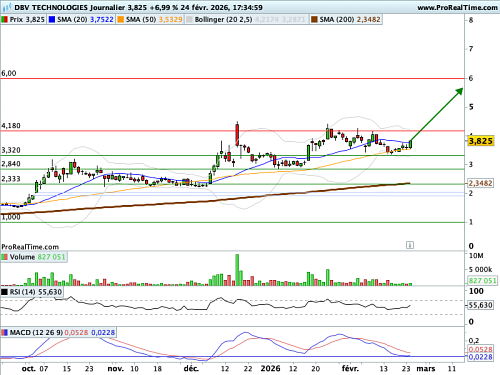500x375 pixels.
Task: Click the MACD legend color icon
Action: pos(5,333)
